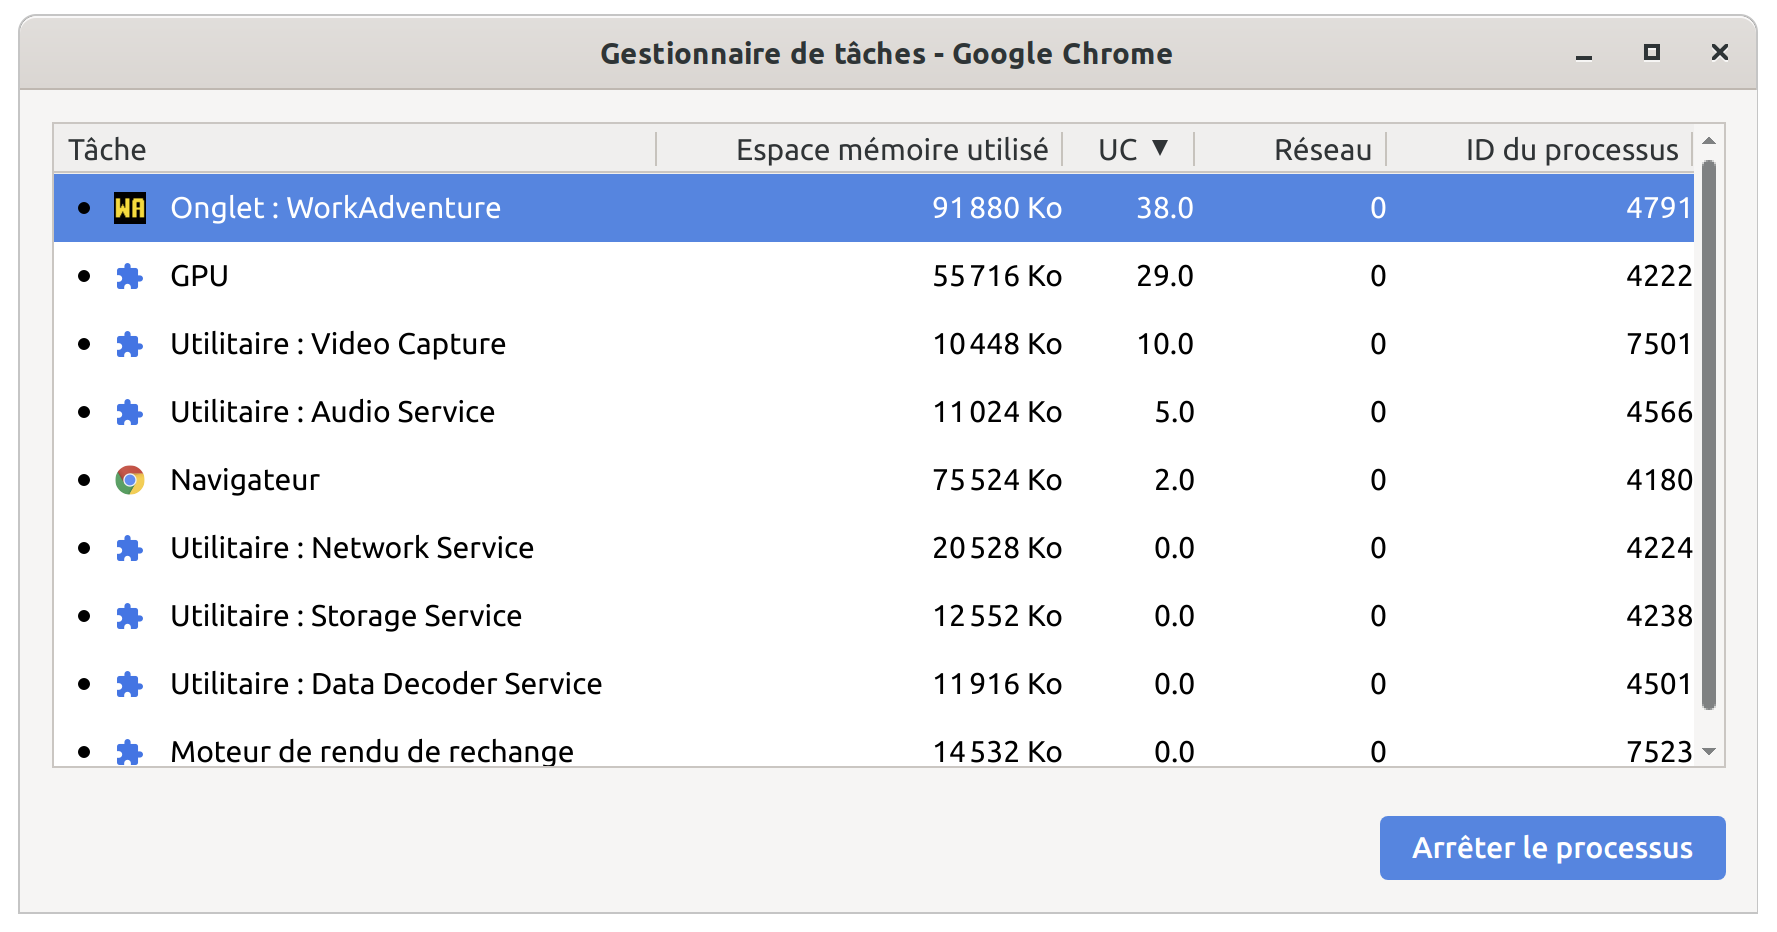Click the scrollbar down arrow

tap(1710, 750)
